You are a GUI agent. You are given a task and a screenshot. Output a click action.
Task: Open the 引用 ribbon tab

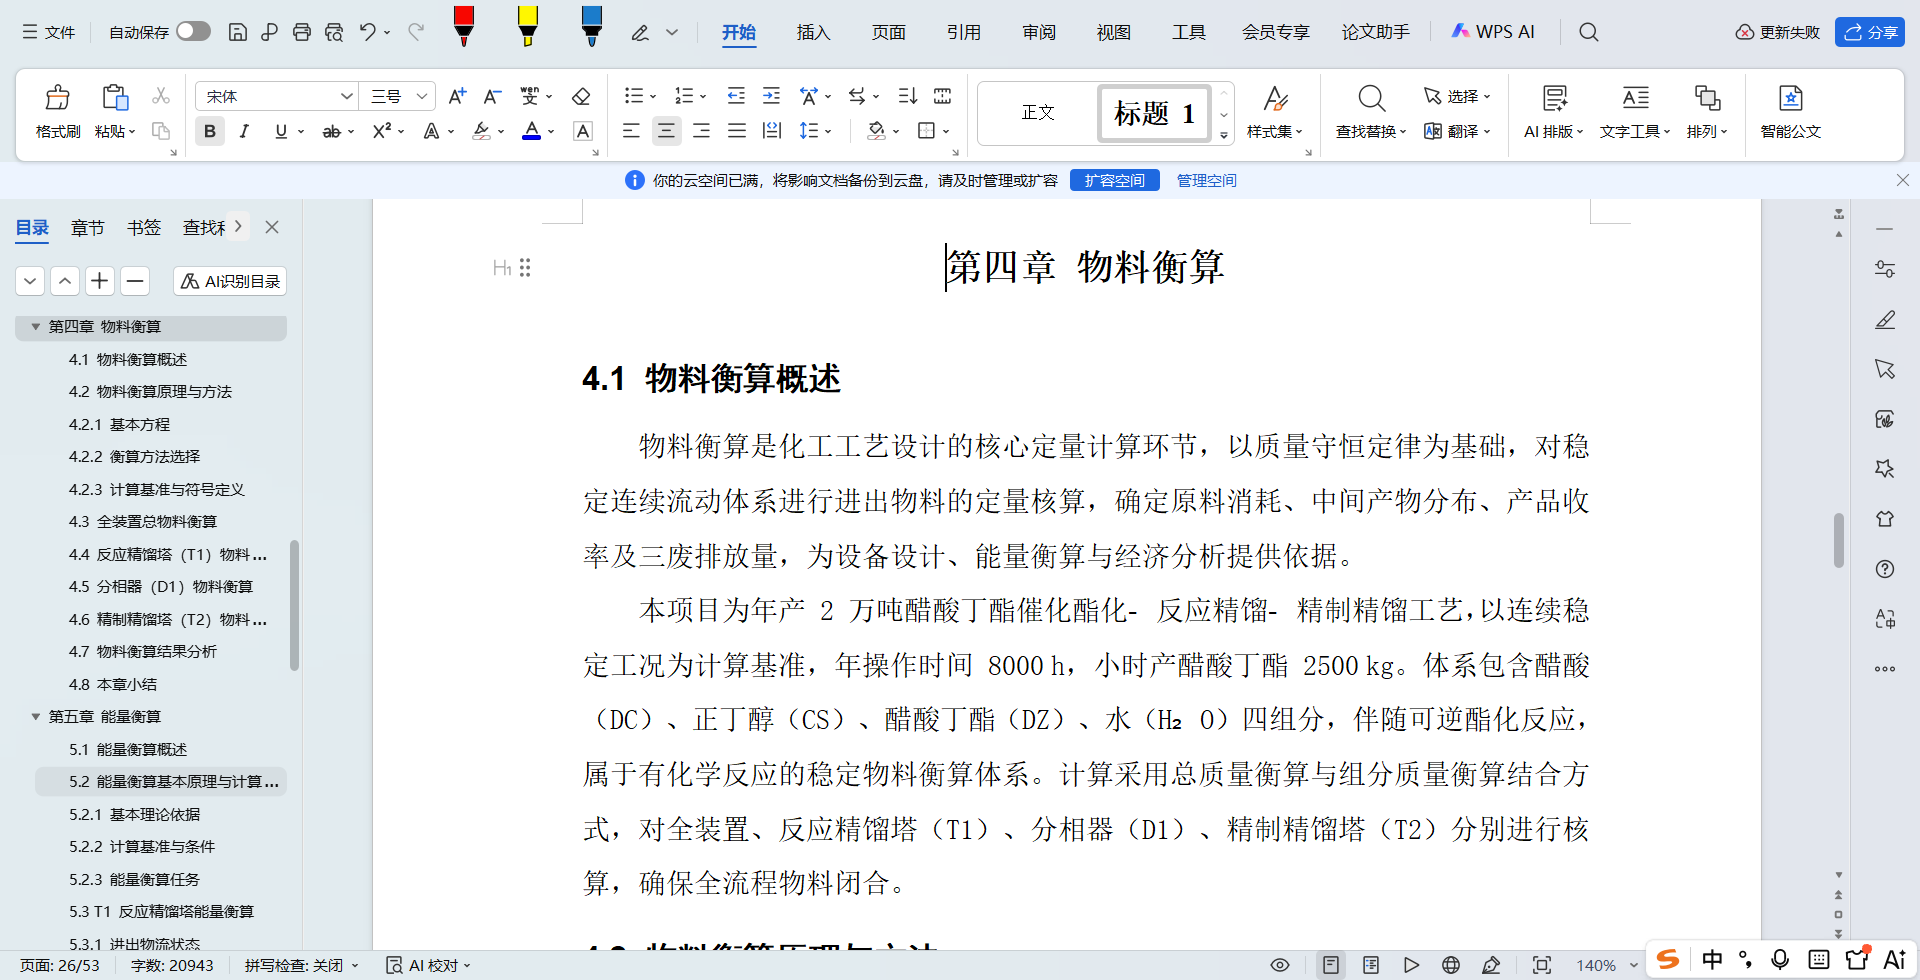coord(963,32)
